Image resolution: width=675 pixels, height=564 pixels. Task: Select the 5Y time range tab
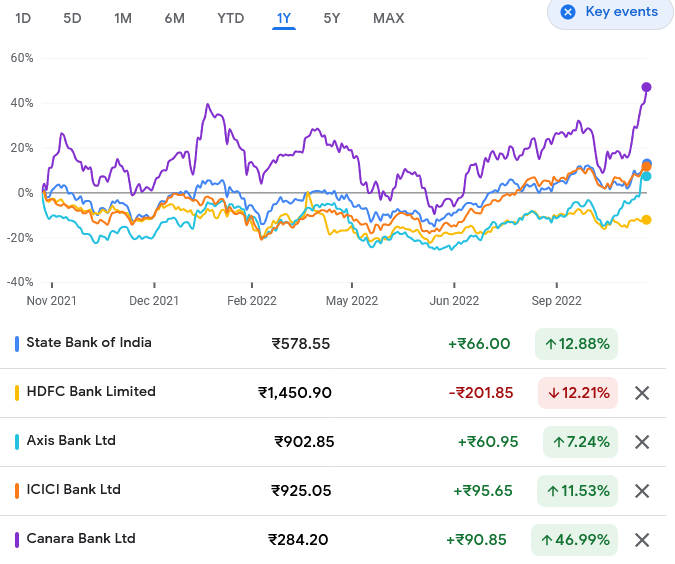(x=332, y=18)
